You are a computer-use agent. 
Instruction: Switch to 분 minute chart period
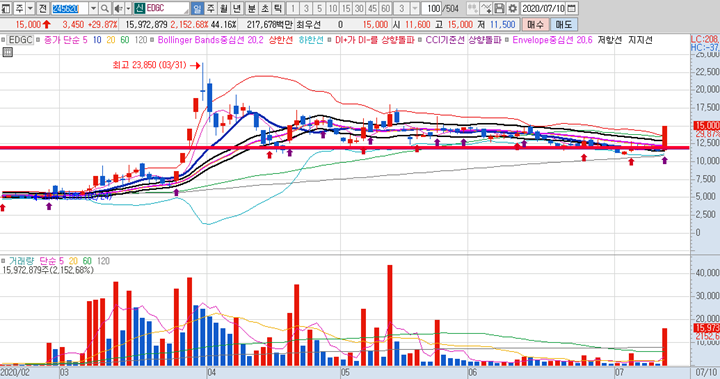pos(251,8)
